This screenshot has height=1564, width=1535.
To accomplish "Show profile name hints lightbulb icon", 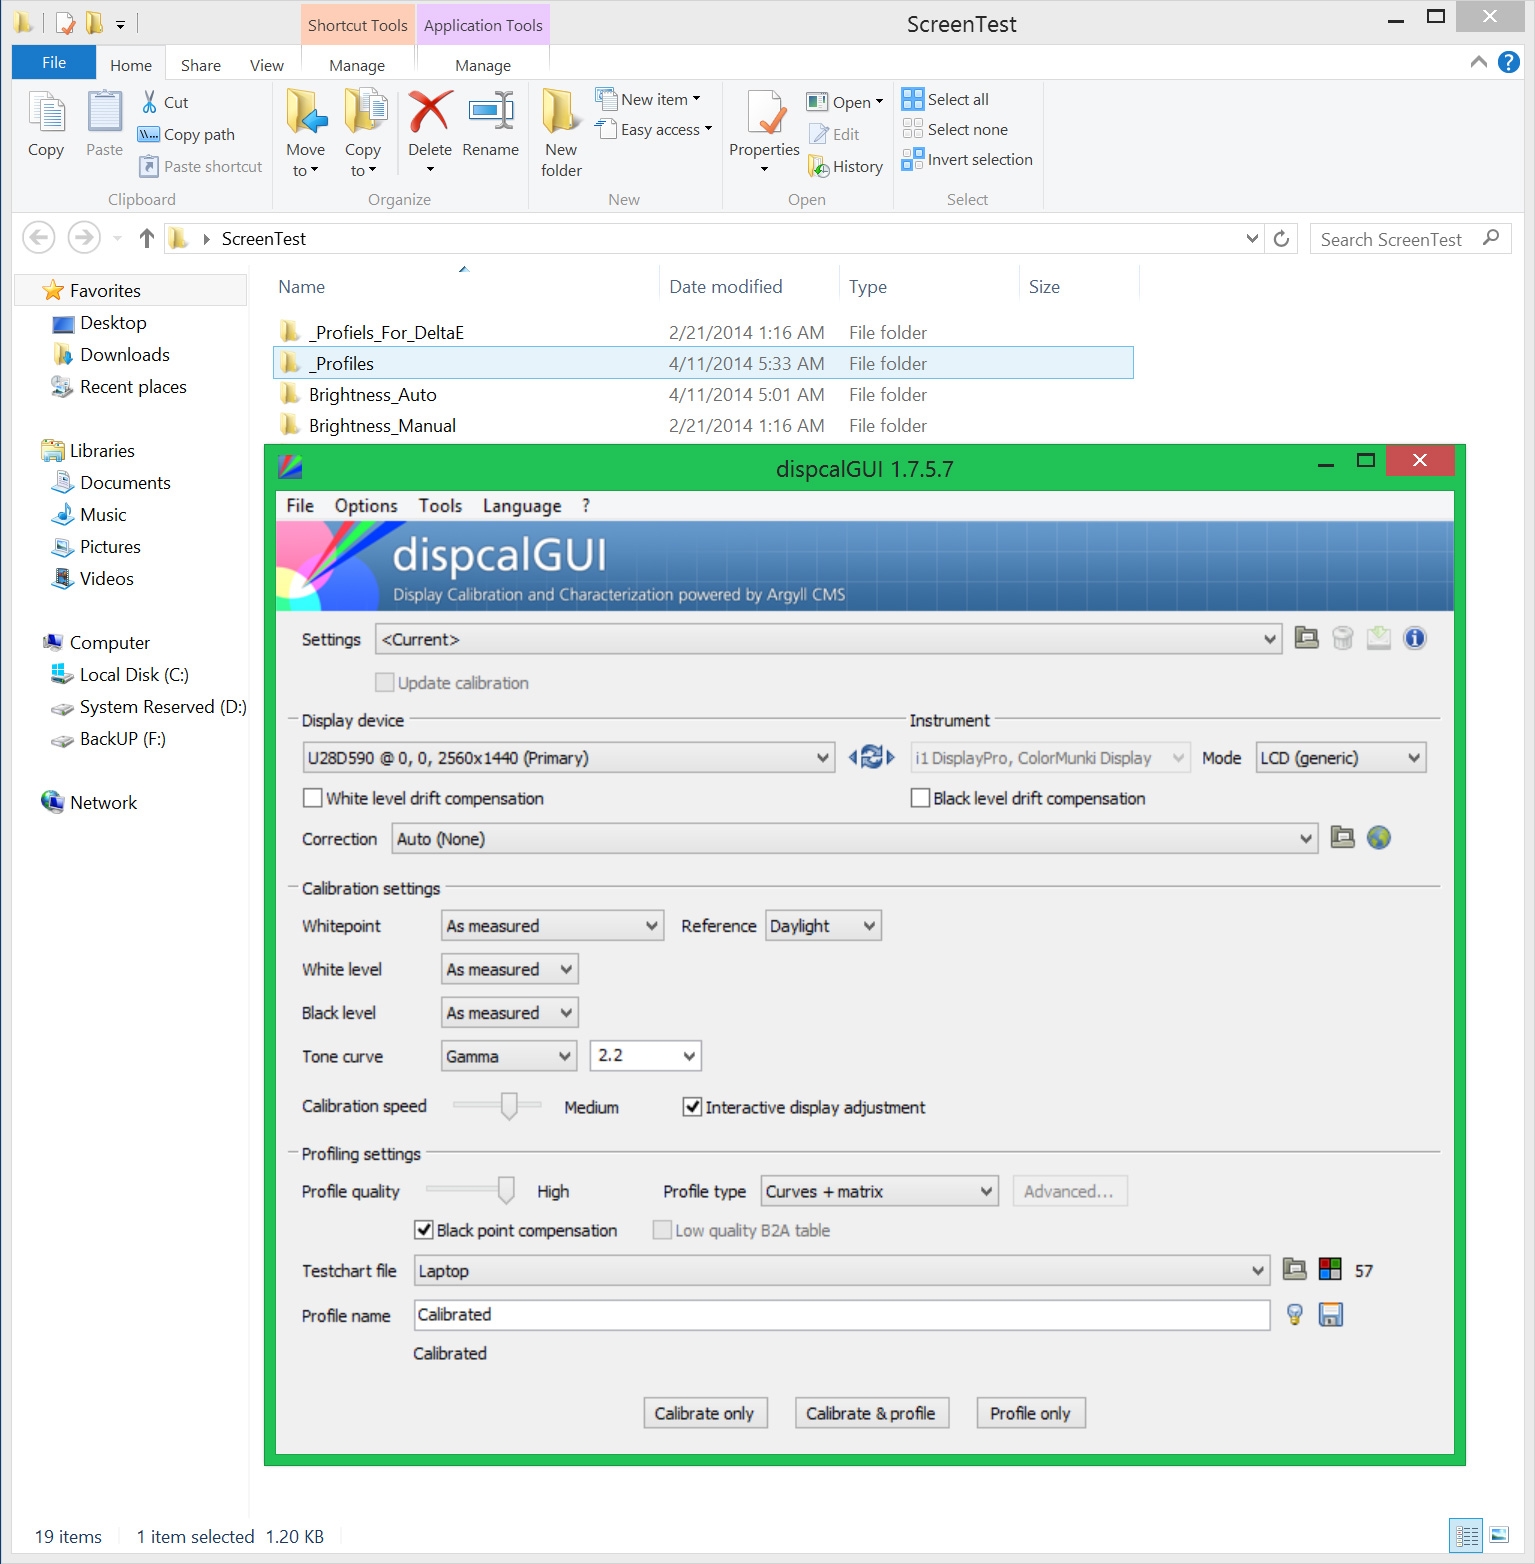I will pyautogui.click(x=1295, y=1314).
